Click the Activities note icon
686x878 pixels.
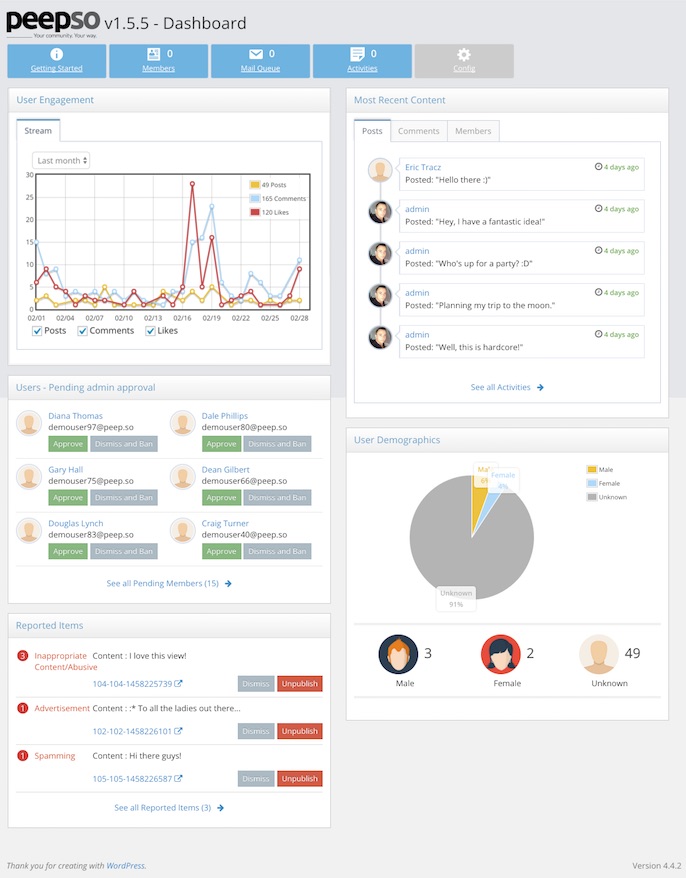[357, 54]
